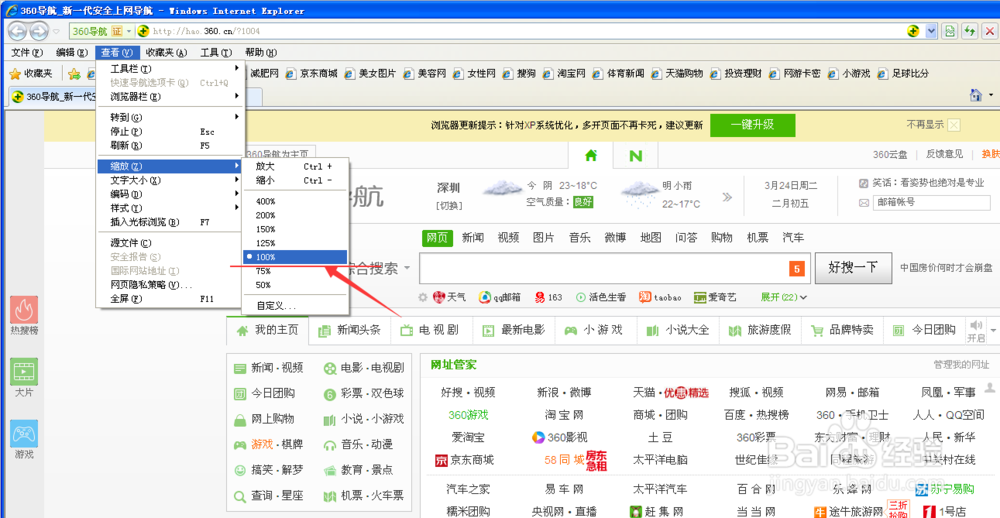Click the 邮箱帐号 input field
Viewport: 1000px width, 518px height.
pyautogui.click(x=932, y=202)
